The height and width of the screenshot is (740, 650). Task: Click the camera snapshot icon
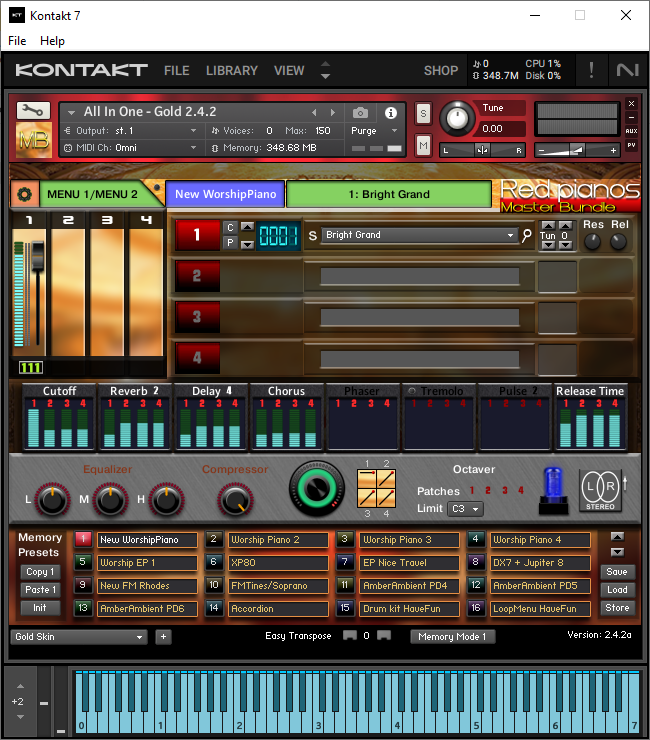[360, 113]
